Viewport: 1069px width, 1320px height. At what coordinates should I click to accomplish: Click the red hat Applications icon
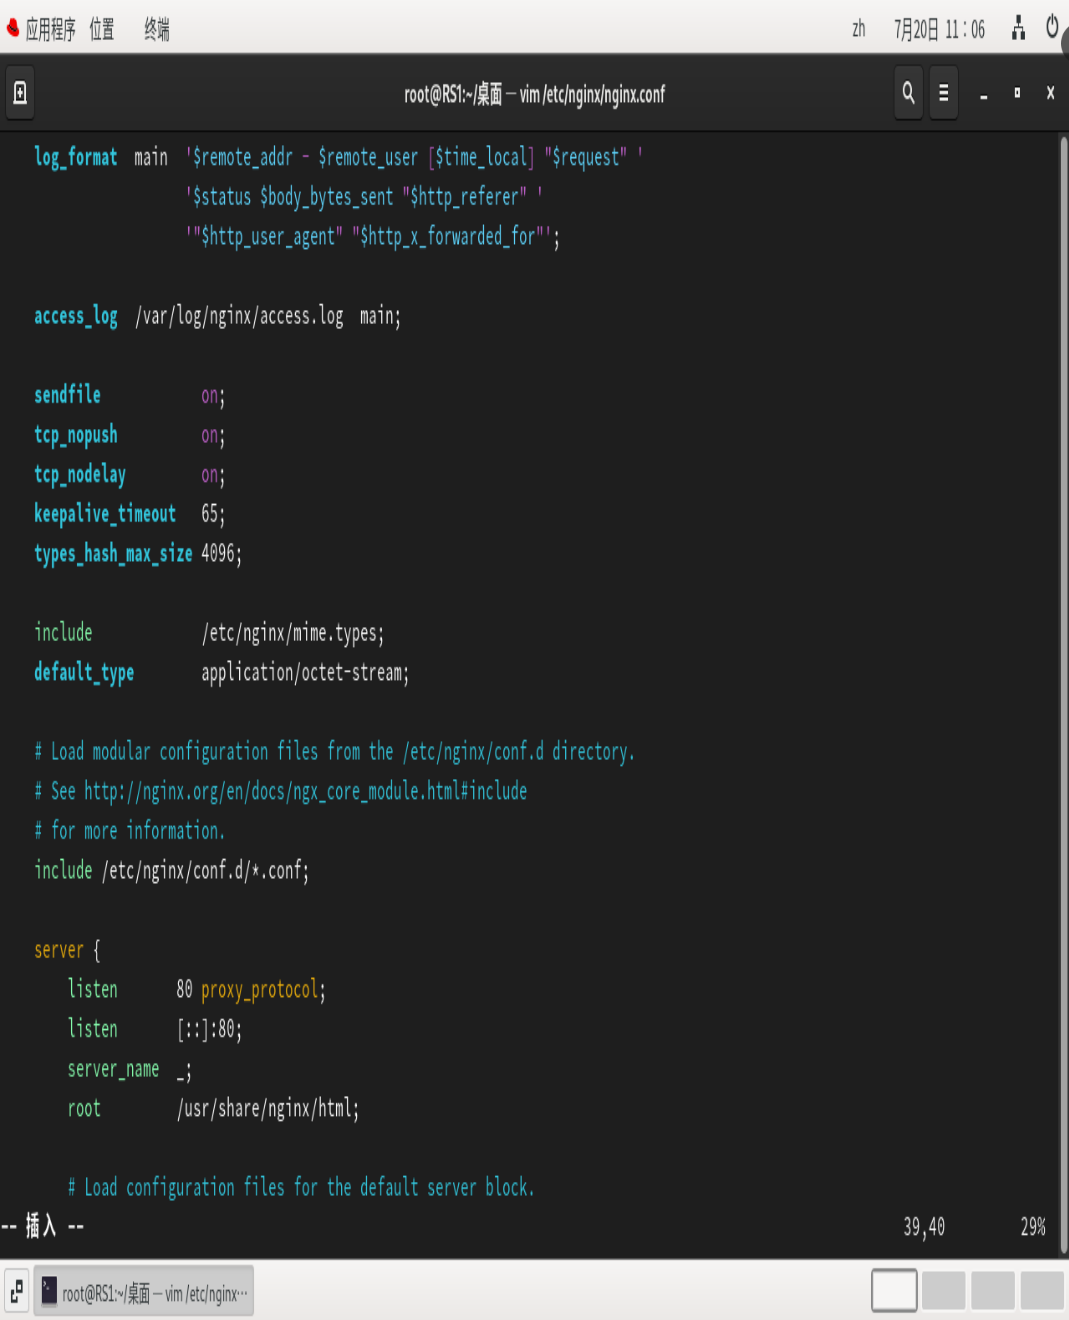[13, 28]
